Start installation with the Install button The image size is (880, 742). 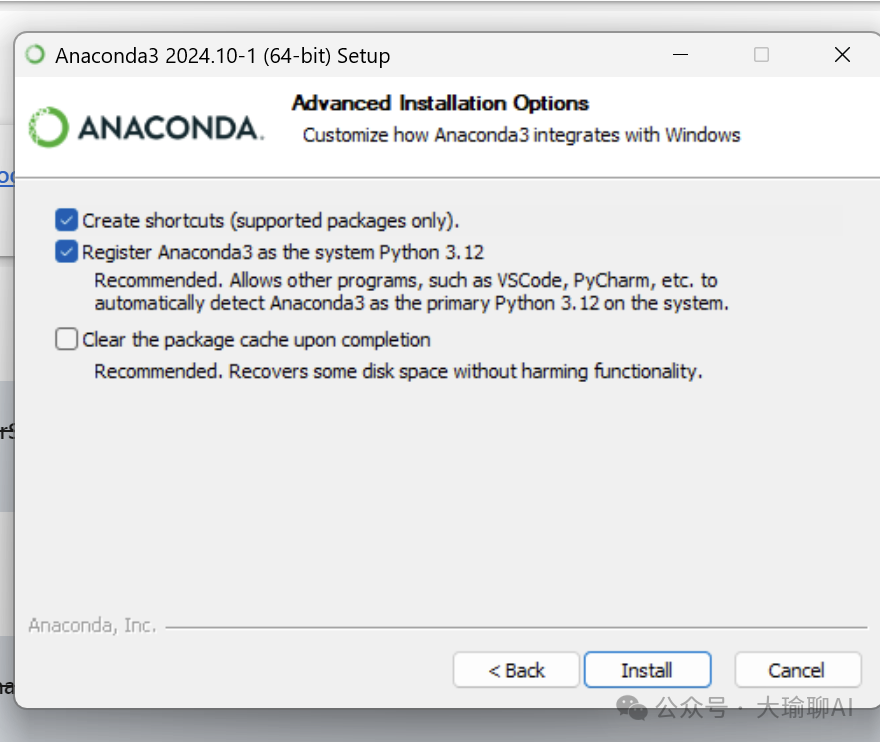coord(647,670)
